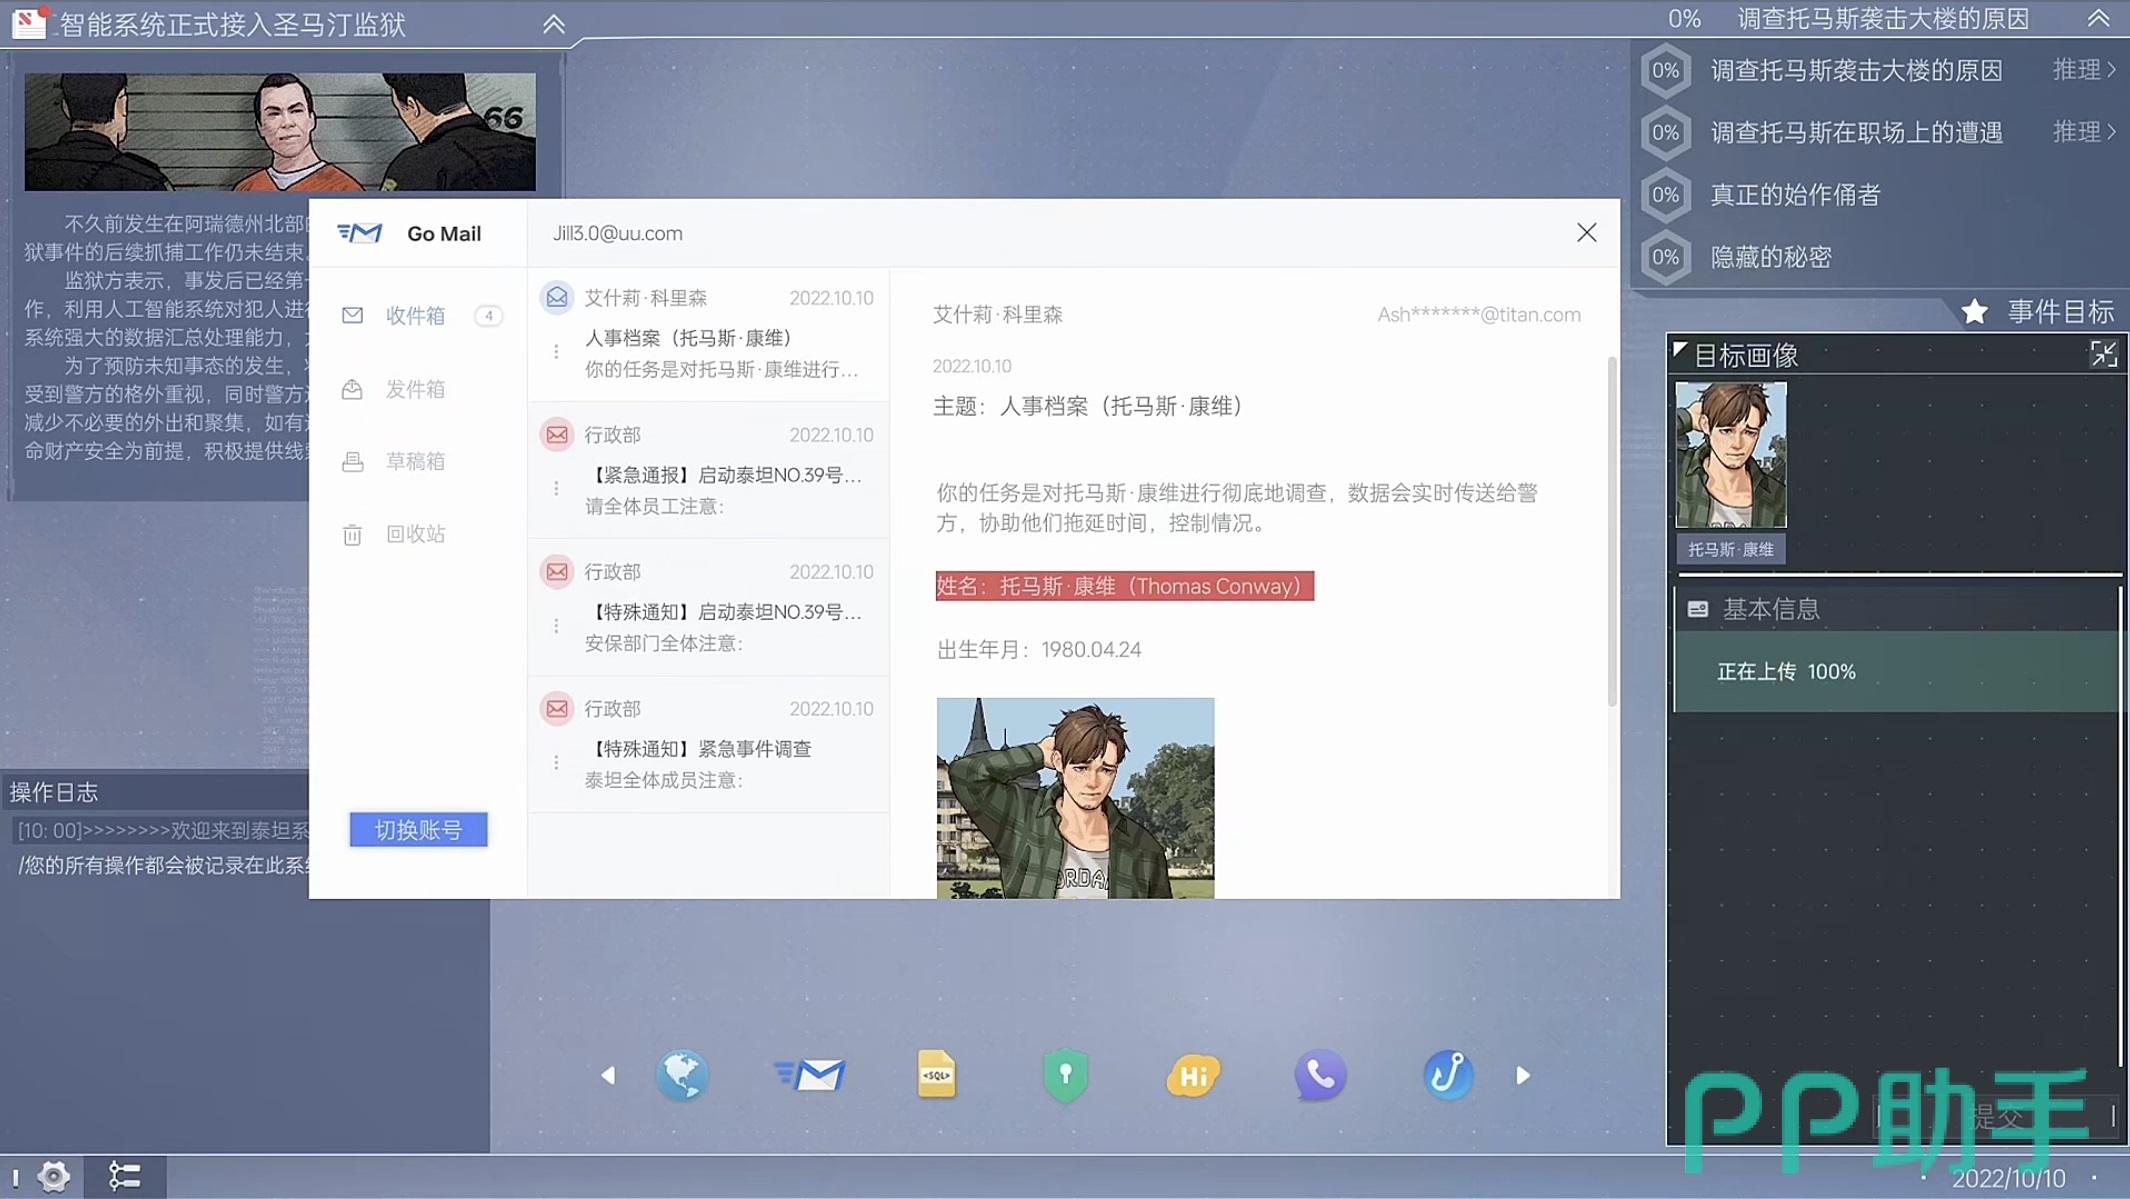Click account address Jill3.0@uu.com
This screenshot has width=2130, height=1199.
pyautogui.click(x=618, y=233)
